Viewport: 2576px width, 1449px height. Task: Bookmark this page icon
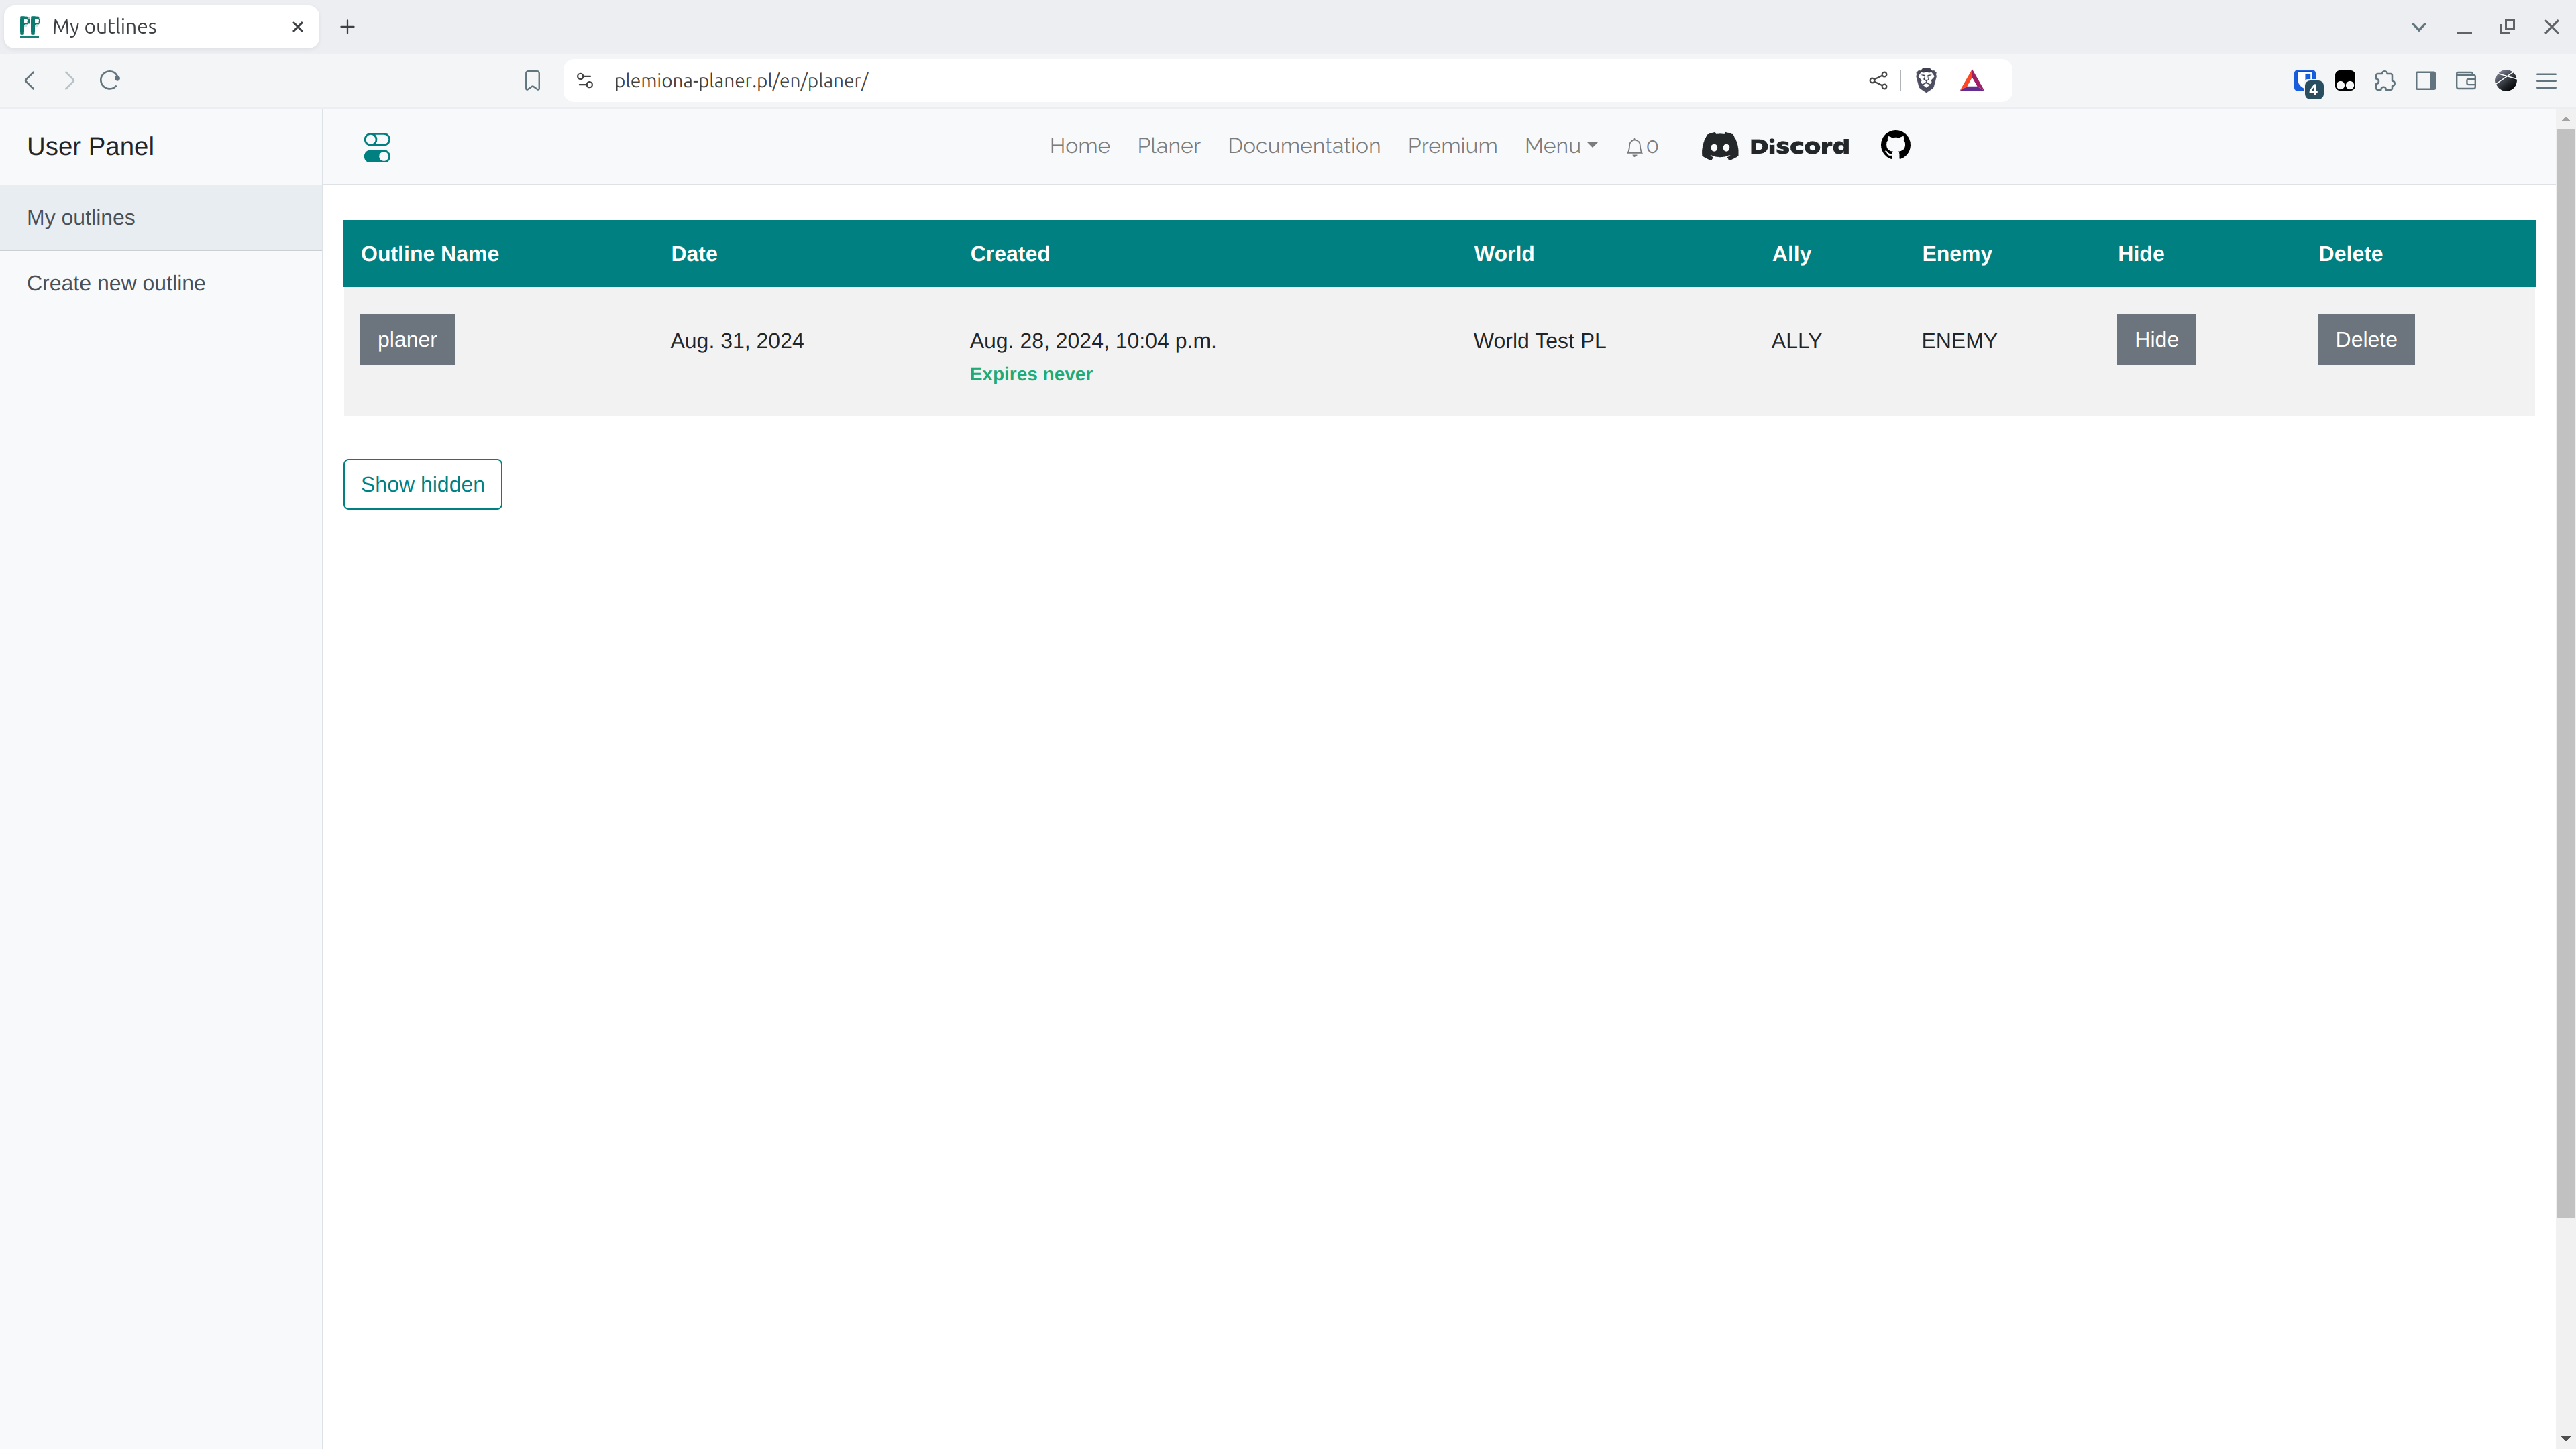pos(533,80)
